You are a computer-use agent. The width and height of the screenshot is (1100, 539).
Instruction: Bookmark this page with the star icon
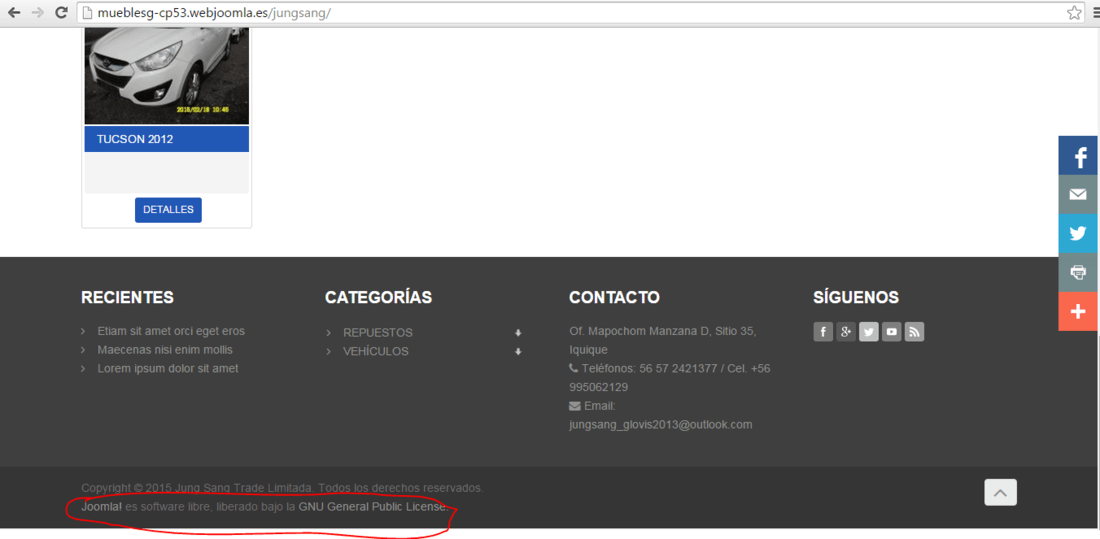point(1073,13)
